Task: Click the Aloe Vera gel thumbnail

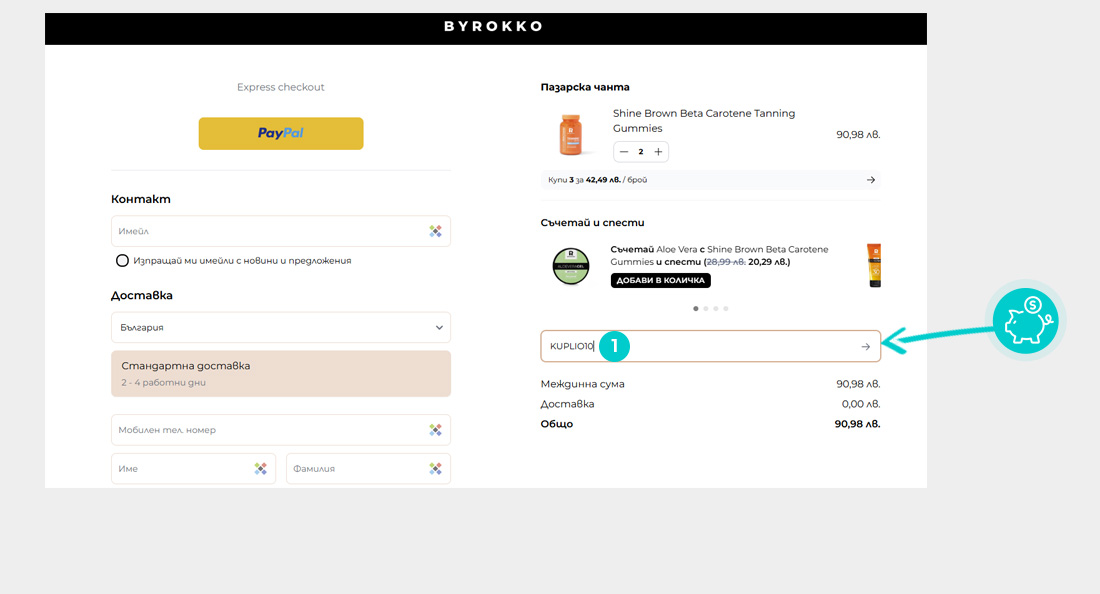Action: click(x=570, y=266)
